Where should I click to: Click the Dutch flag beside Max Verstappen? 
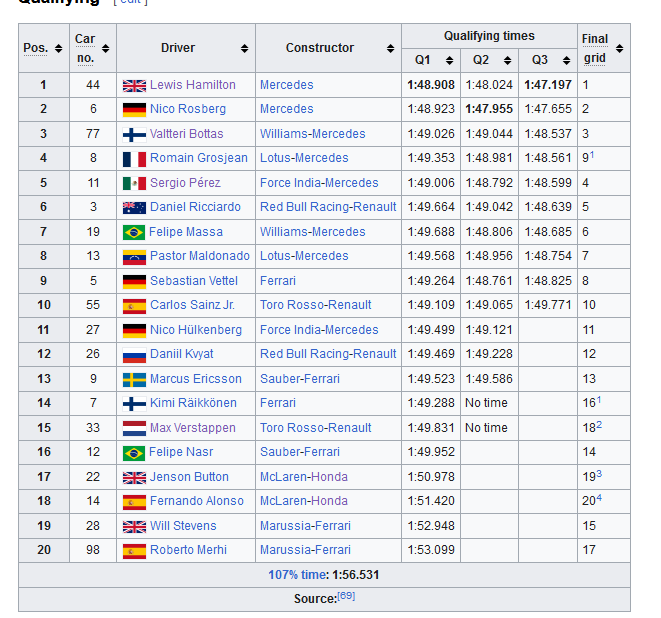134,428
